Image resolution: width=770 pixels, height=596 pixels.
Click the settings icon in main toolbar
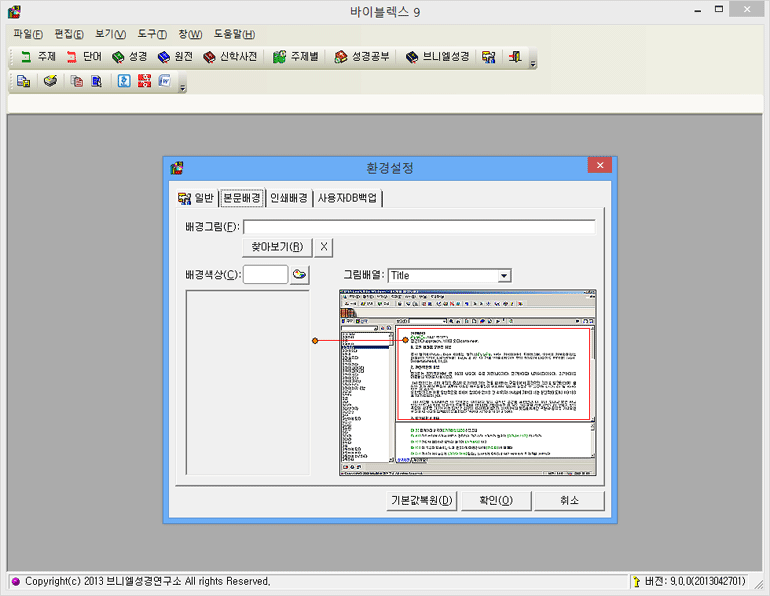pyautogui.click(x=489, y=57)
